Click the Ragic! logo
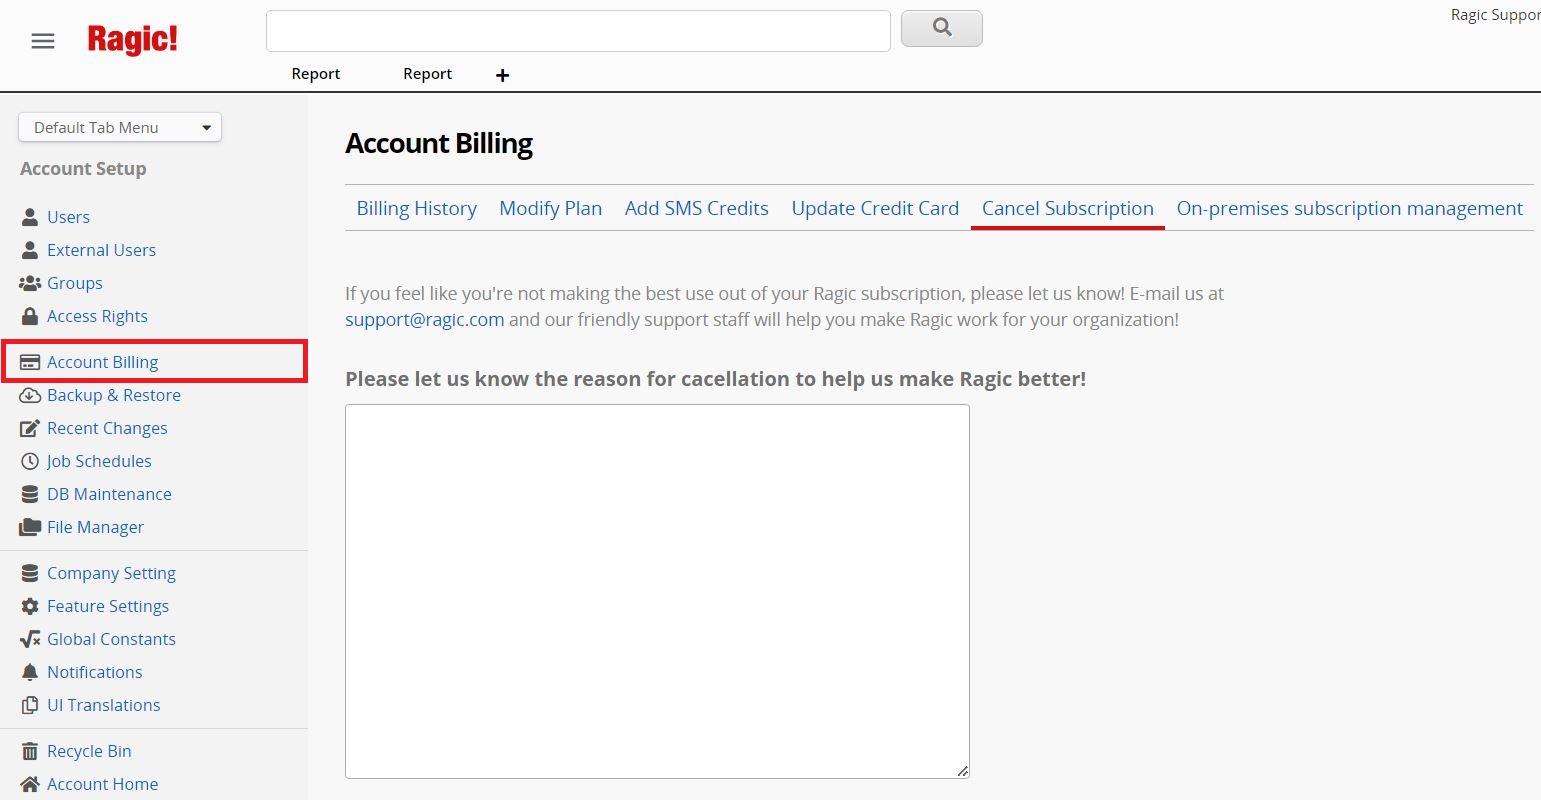The height and width of the screenshot is (800, 1541). 133,39
